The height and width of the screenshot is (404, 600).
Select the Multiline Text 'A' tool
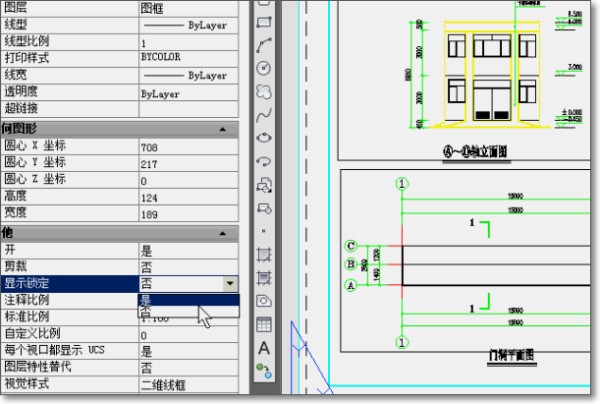[264, 348]
